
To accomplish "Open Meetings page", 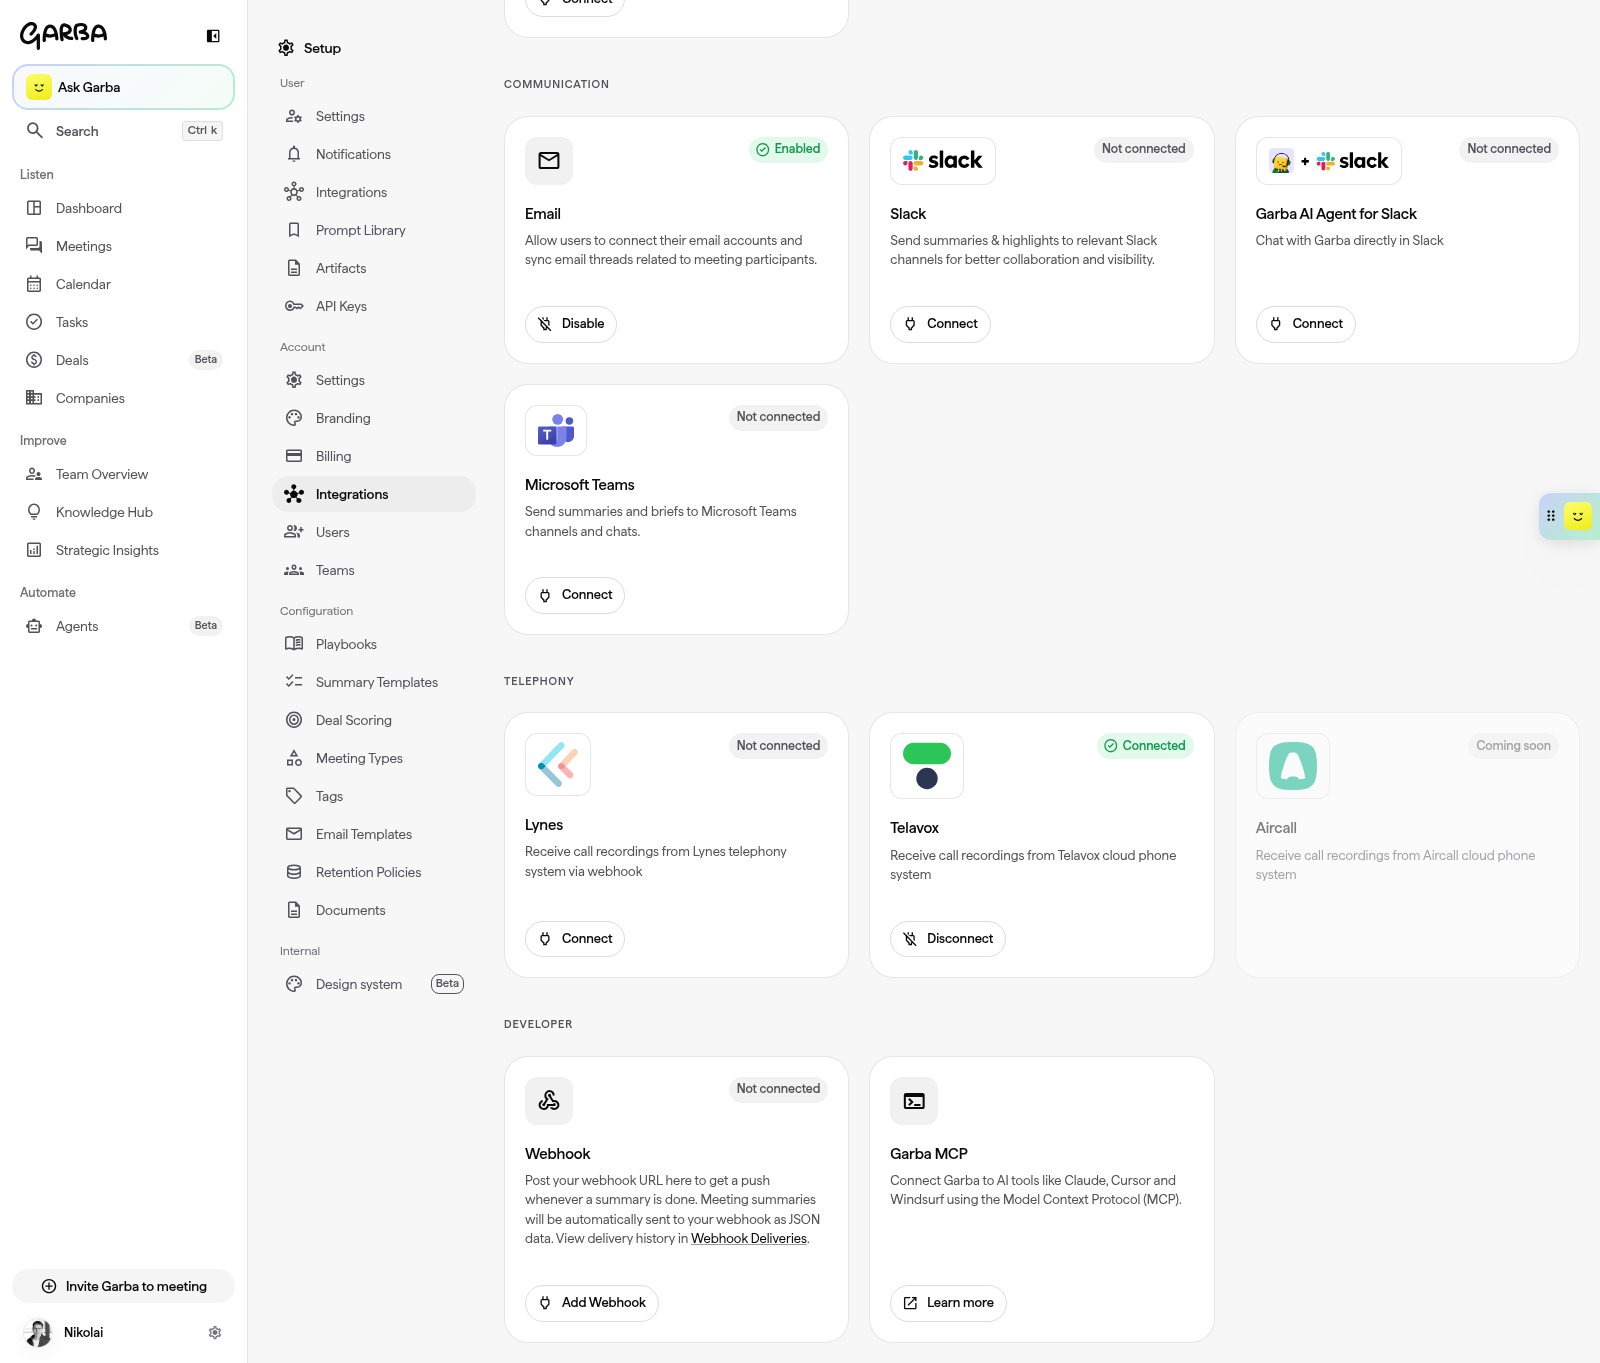I will point(124,246).
